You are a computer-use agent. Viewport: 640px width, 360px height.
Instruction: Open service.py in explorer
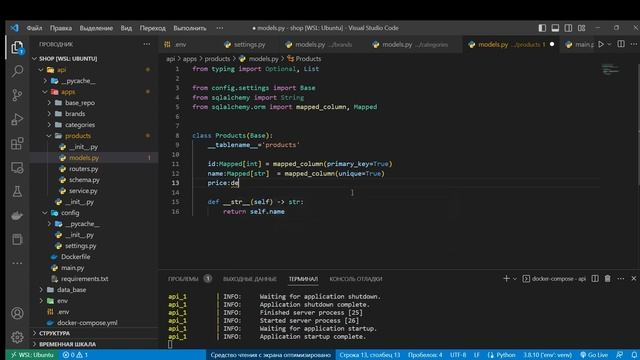pos(83,191)
